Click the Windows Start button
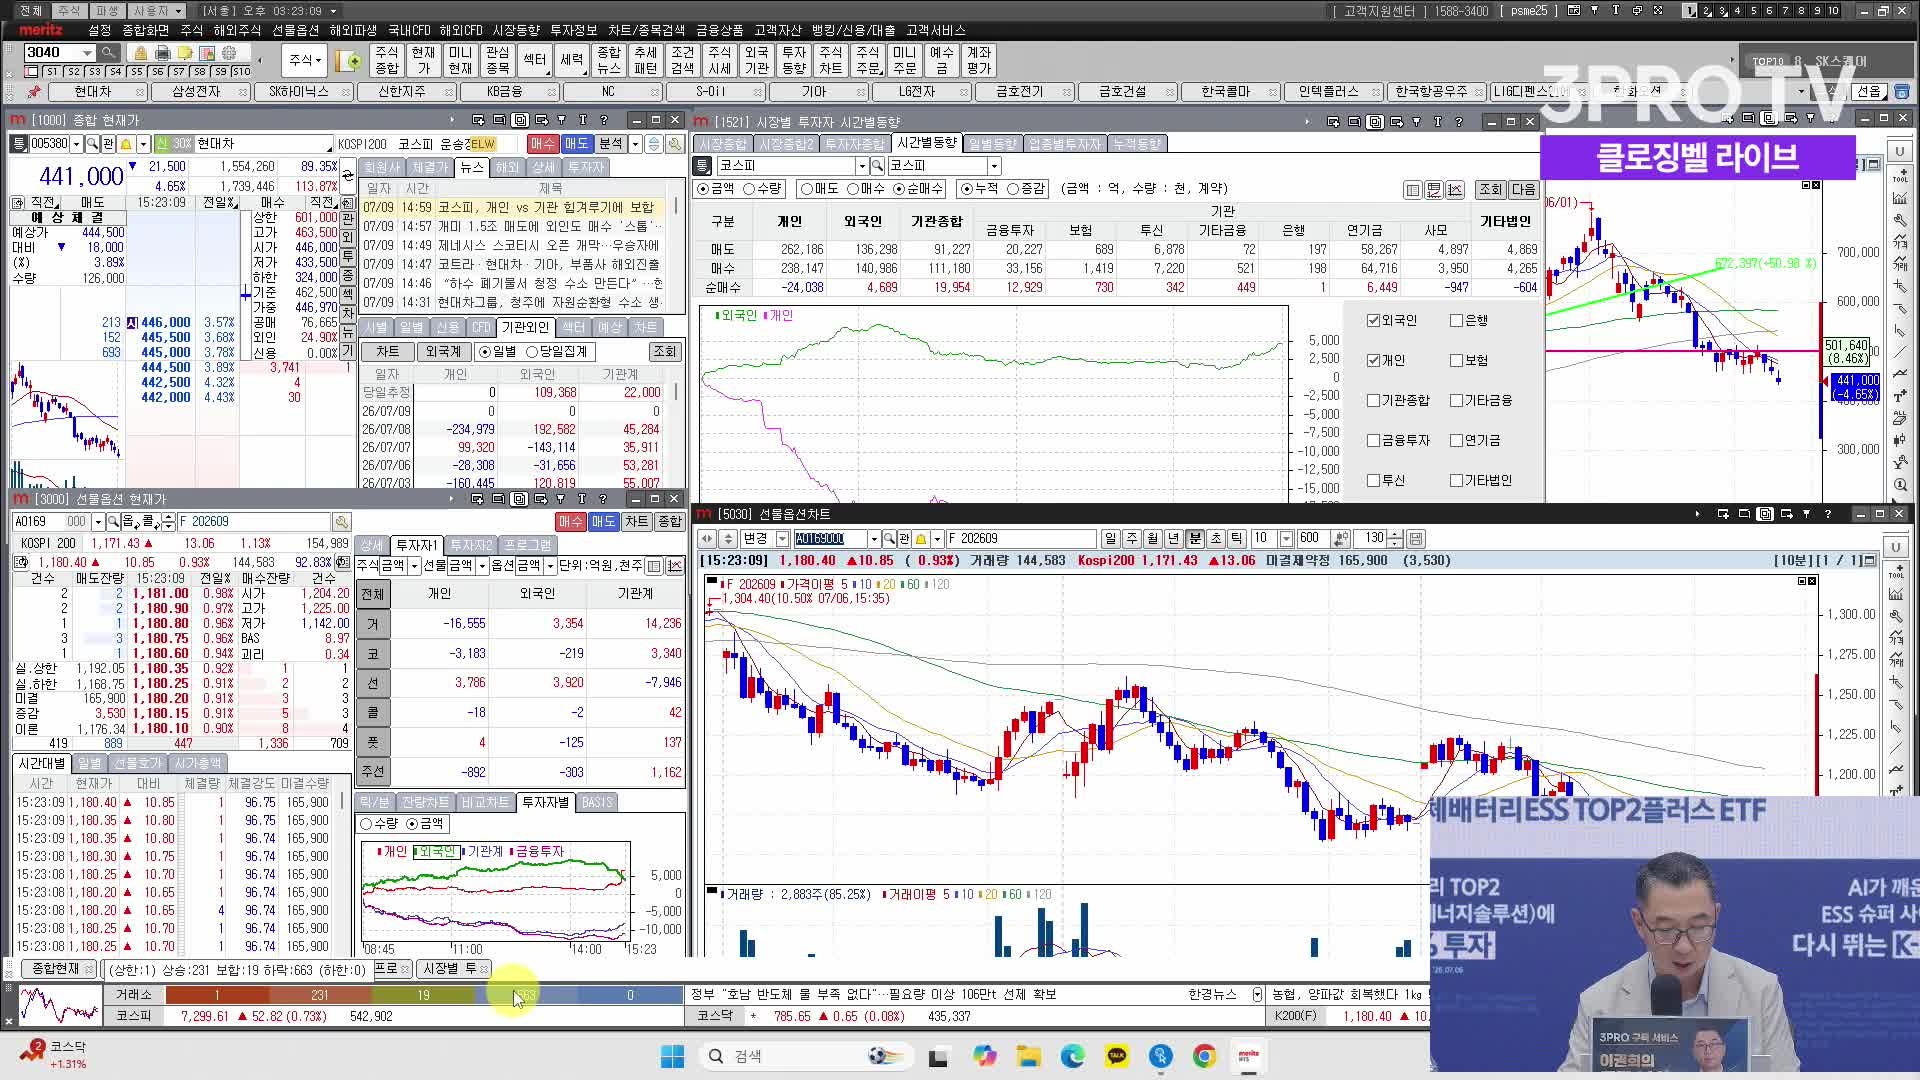Screen dimensions: 1920x1080 point(672,1056)
